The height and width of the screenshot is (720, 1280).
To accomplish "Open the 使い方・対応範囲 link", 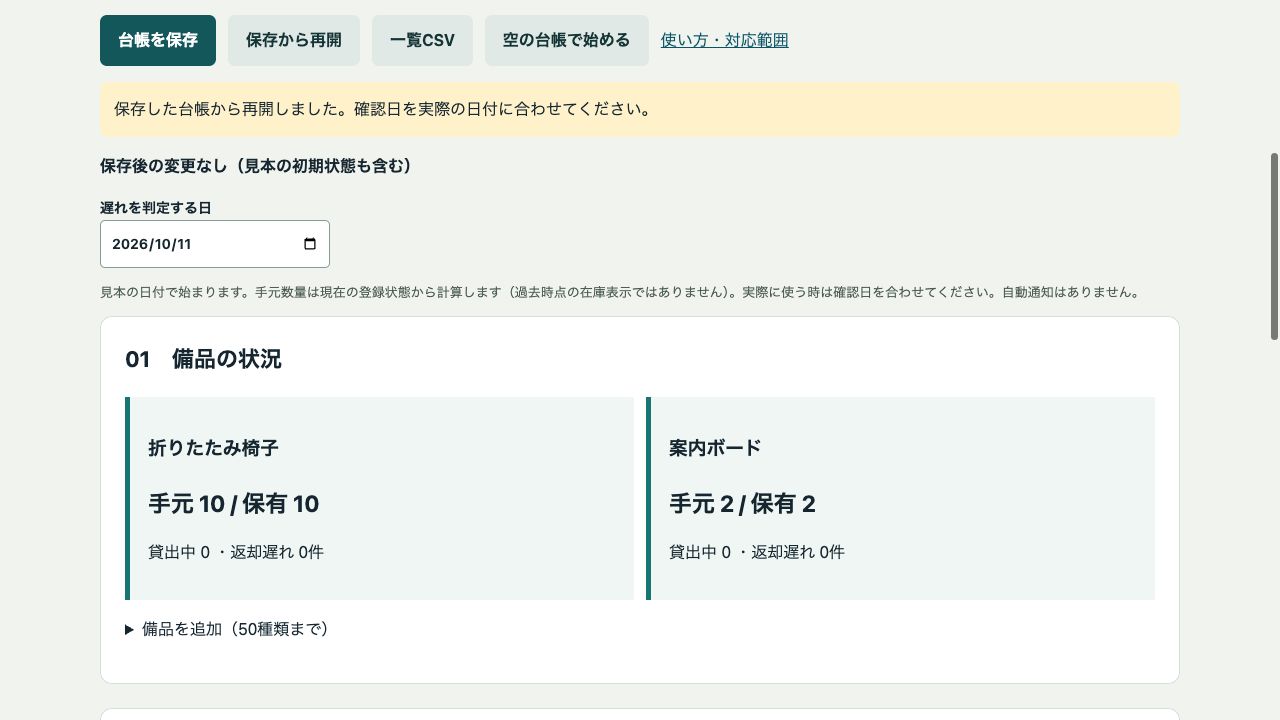I will [725, 40].
